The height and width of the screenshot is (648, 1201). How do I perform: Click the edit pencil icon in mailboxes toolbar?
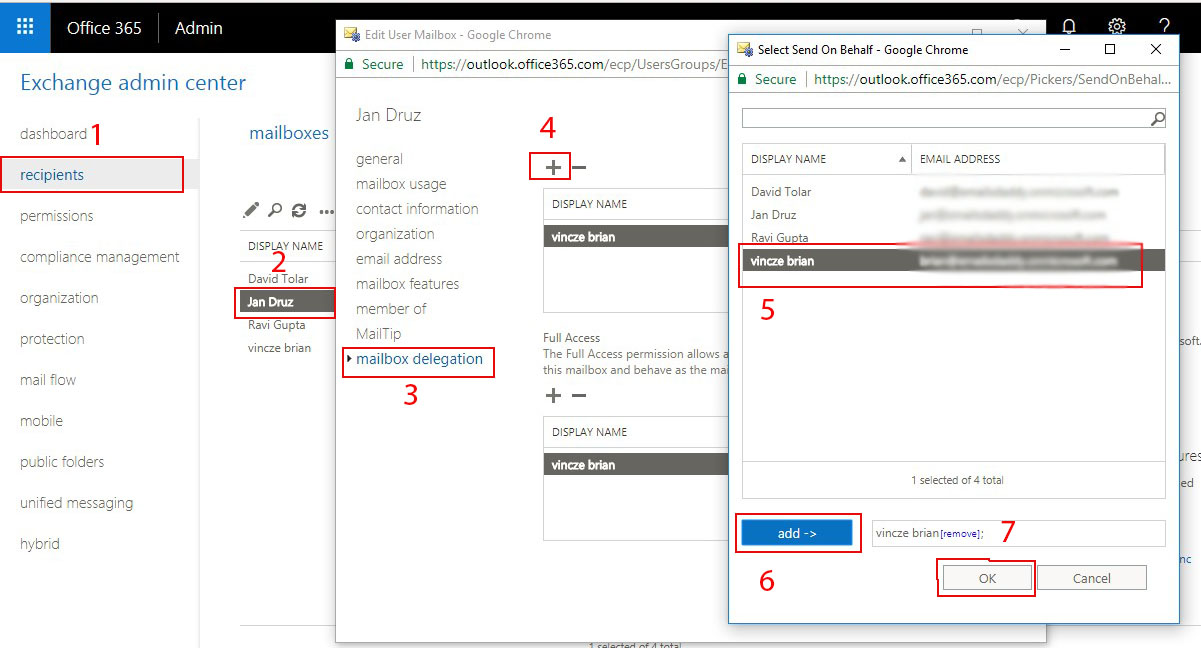coord(251,211)
